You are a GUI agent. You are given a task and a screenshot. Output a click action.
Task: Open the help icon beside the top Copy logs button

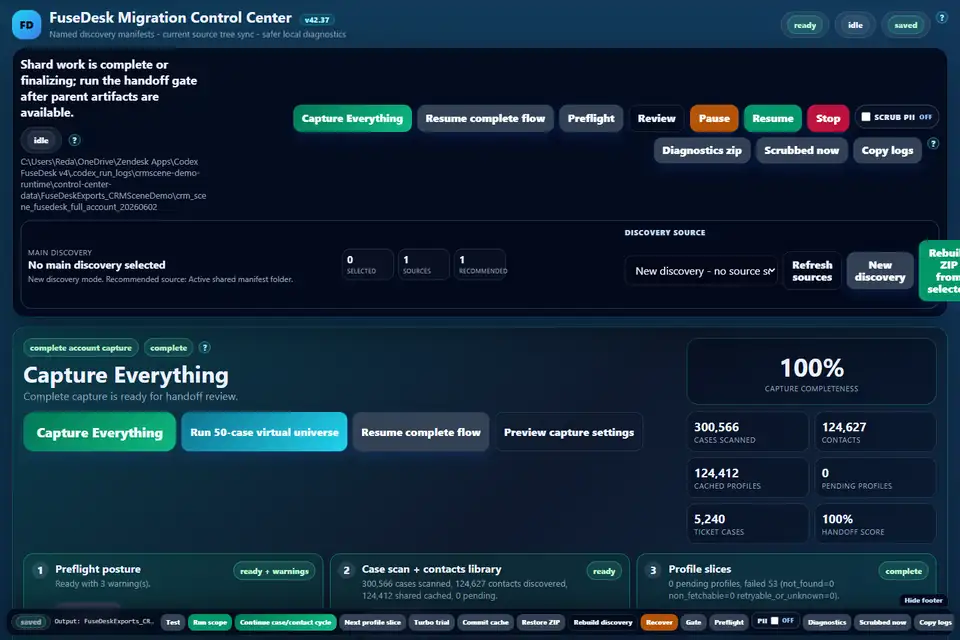(933, 143)
